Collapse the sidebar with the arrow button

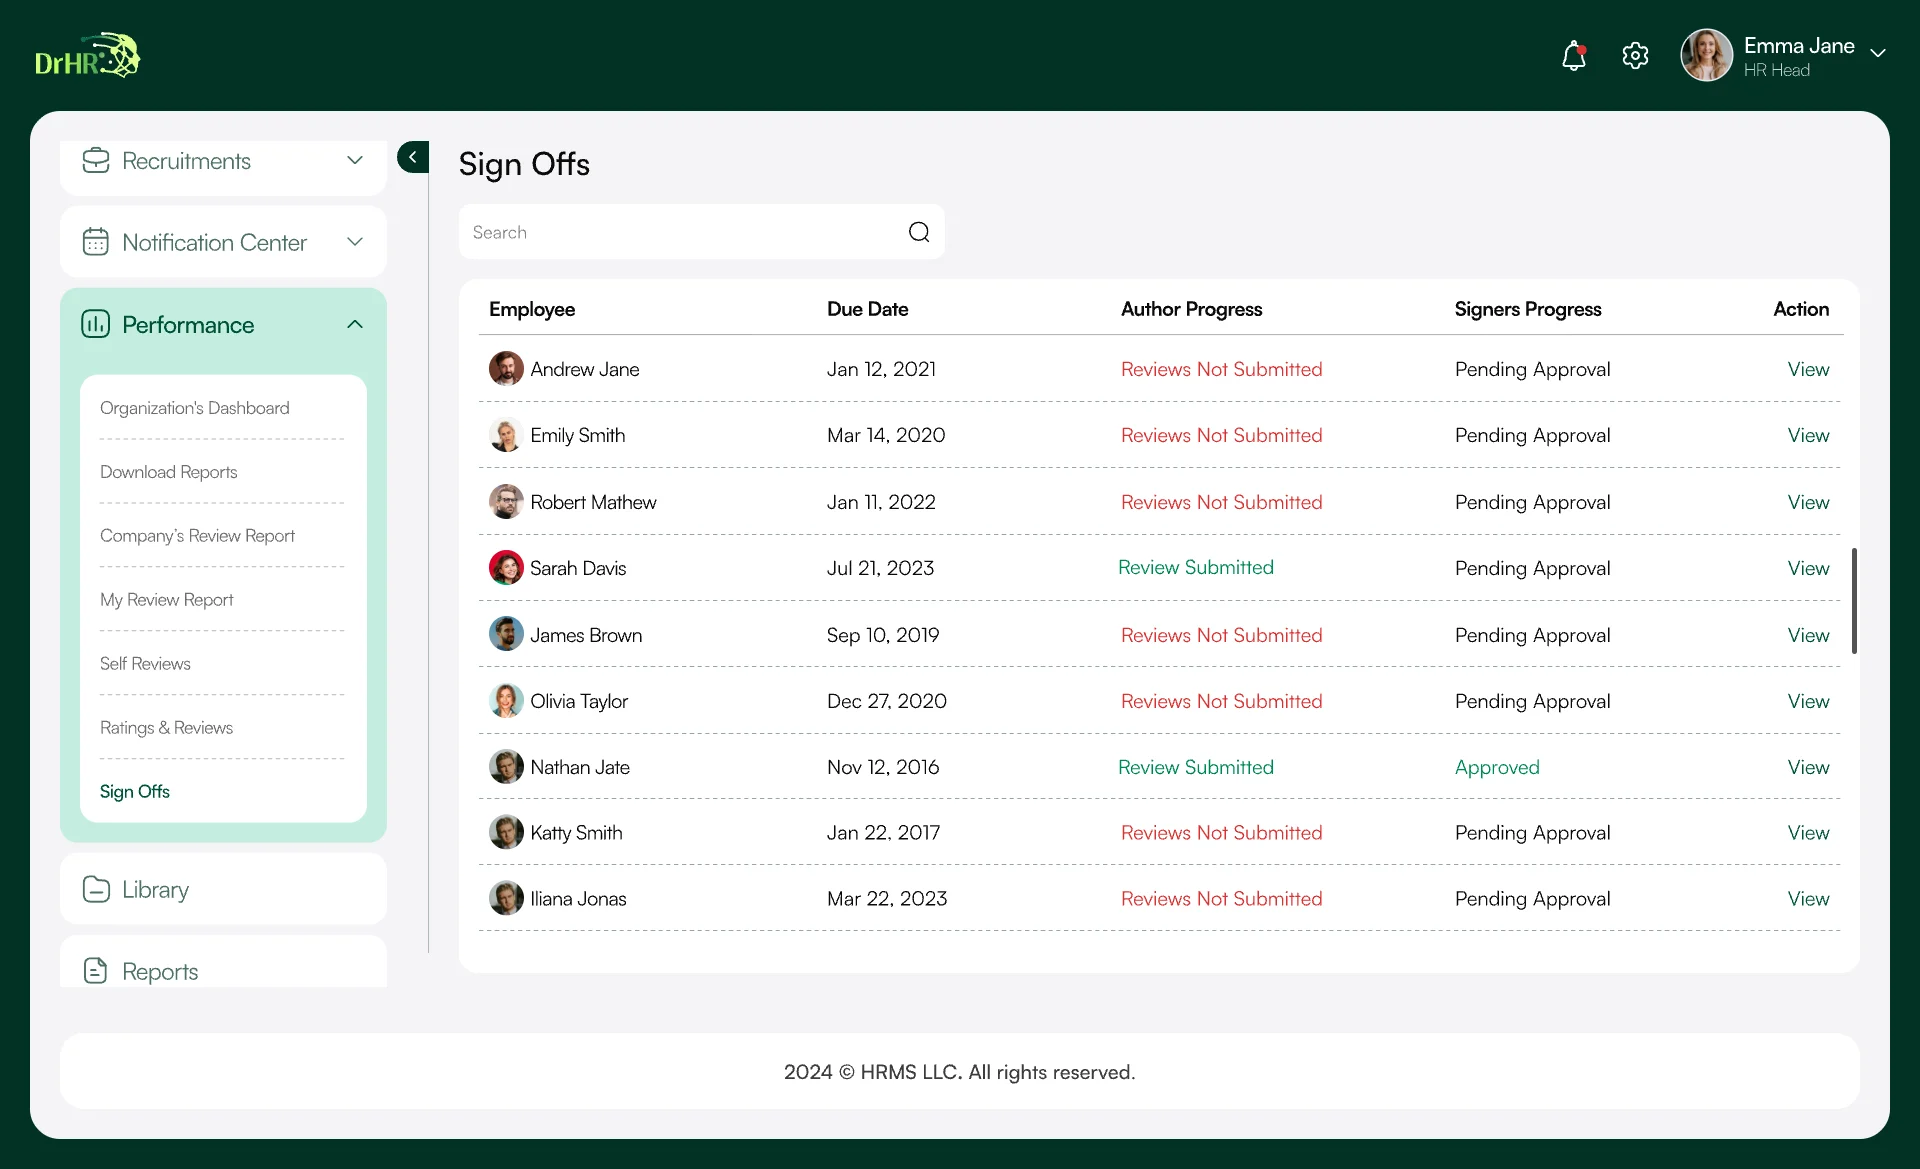[x=413, y=157]
